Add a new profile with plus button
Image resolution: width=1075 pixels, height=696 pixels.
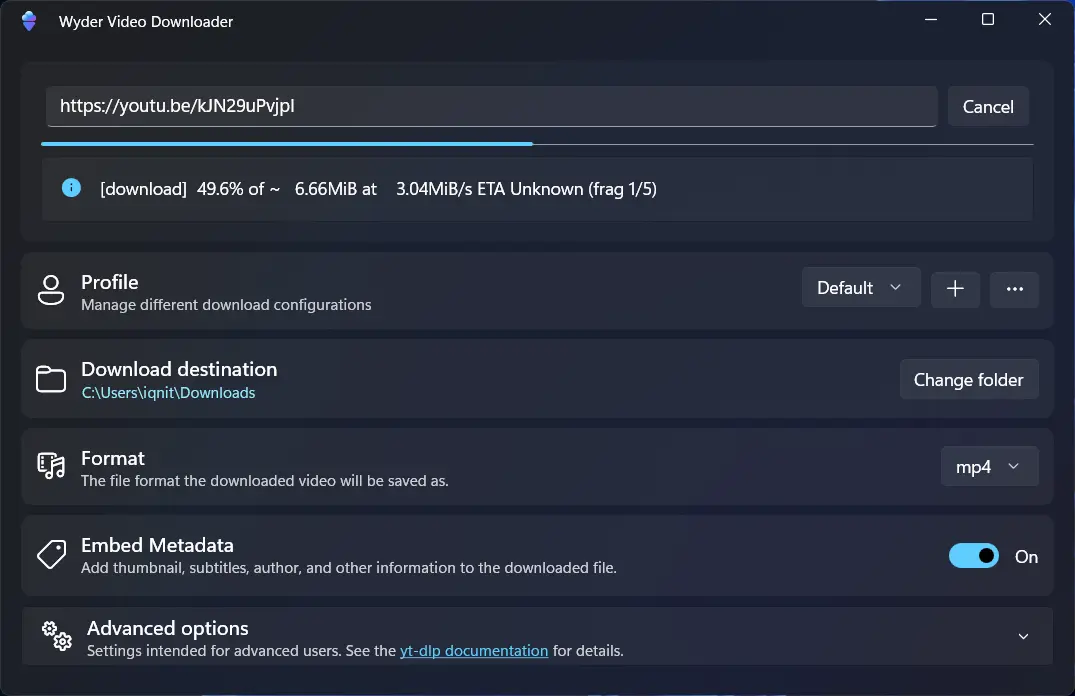coord(955,288)
